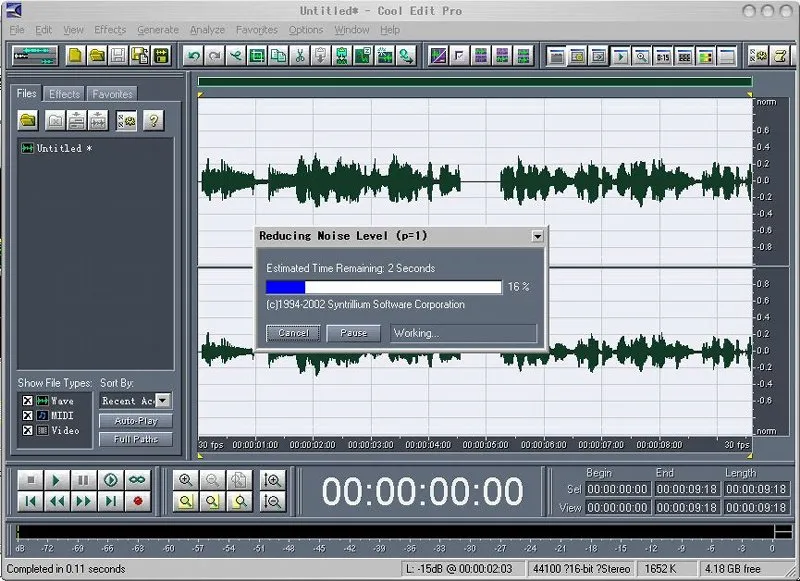Cancel the noise reduction process
800x581 pixels.
(293, 333)
